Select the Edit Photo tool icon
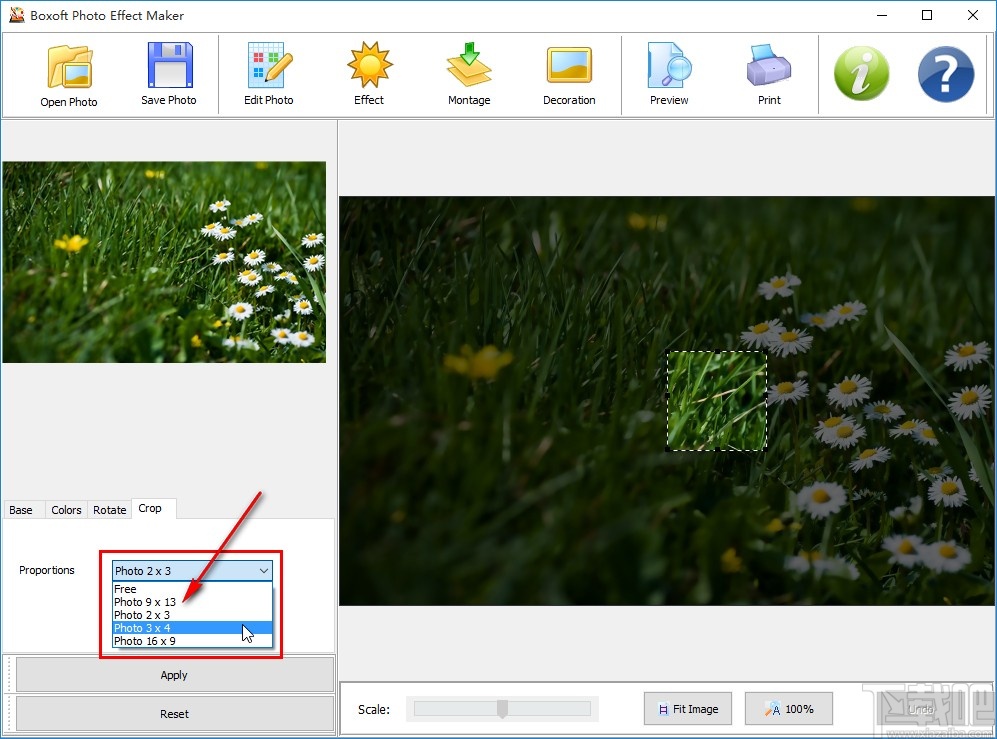 pyautogui.click(x=269, y=65)
